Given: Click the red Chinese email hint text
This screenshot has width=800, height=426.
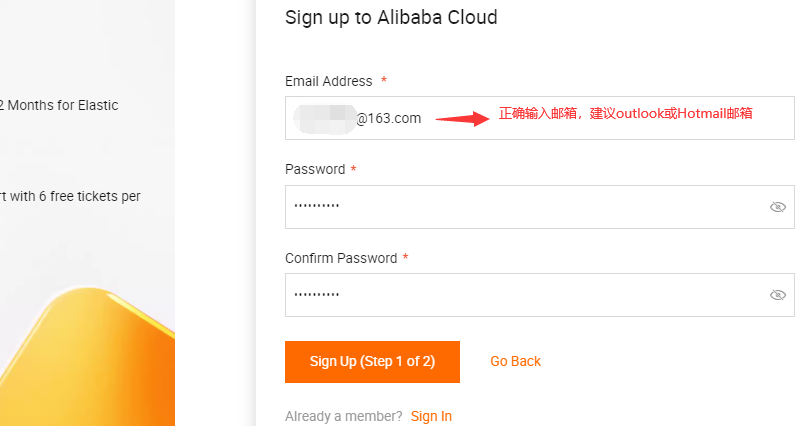Looking at the screenshot, I should [626, 113].
